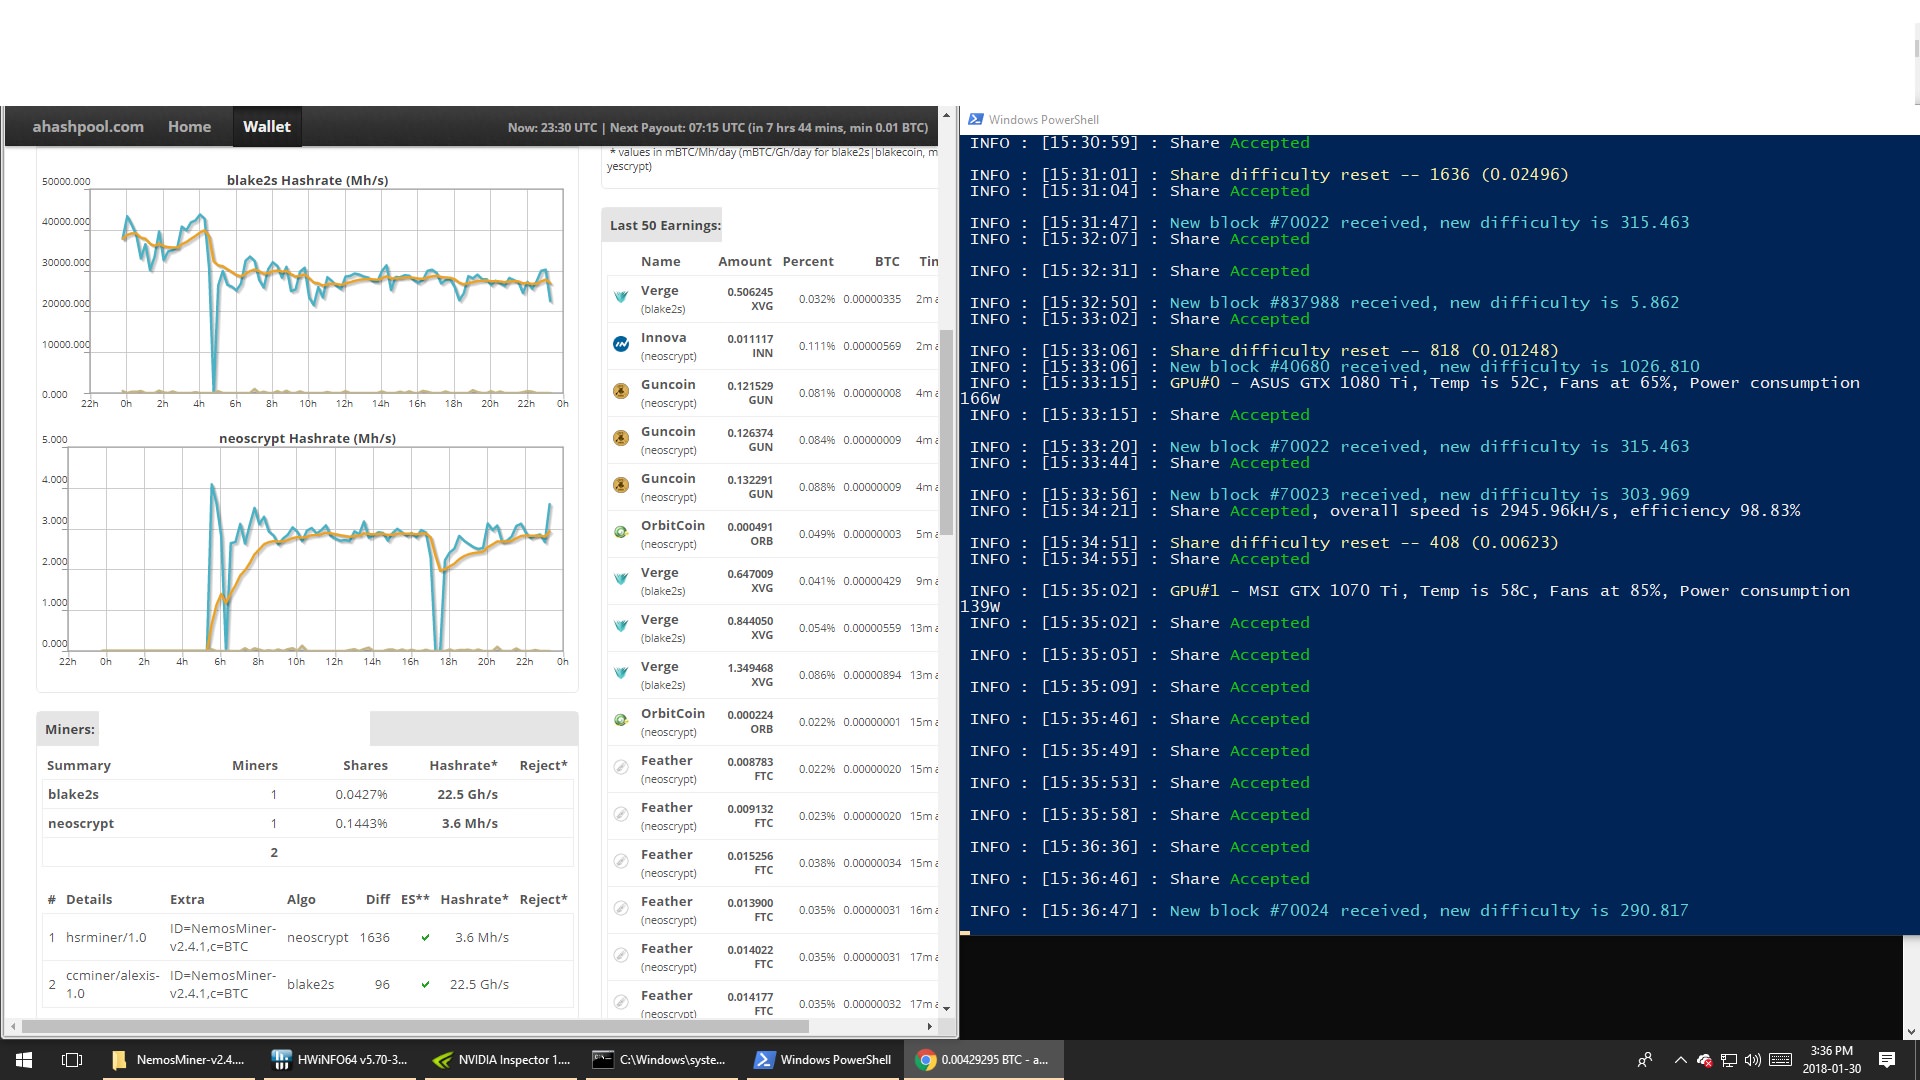Select the ccminer/alexis-1.0 miner details row

coord(307,984)
